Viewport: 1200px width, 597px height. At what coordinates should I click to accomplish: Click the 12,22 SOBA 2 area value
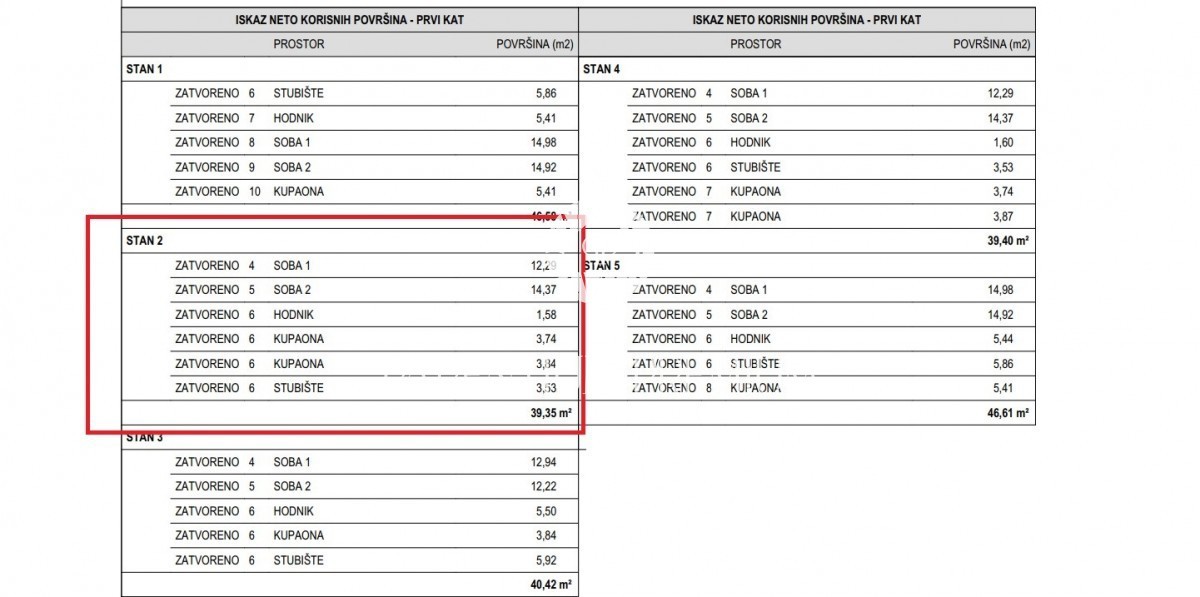[542, 487]
